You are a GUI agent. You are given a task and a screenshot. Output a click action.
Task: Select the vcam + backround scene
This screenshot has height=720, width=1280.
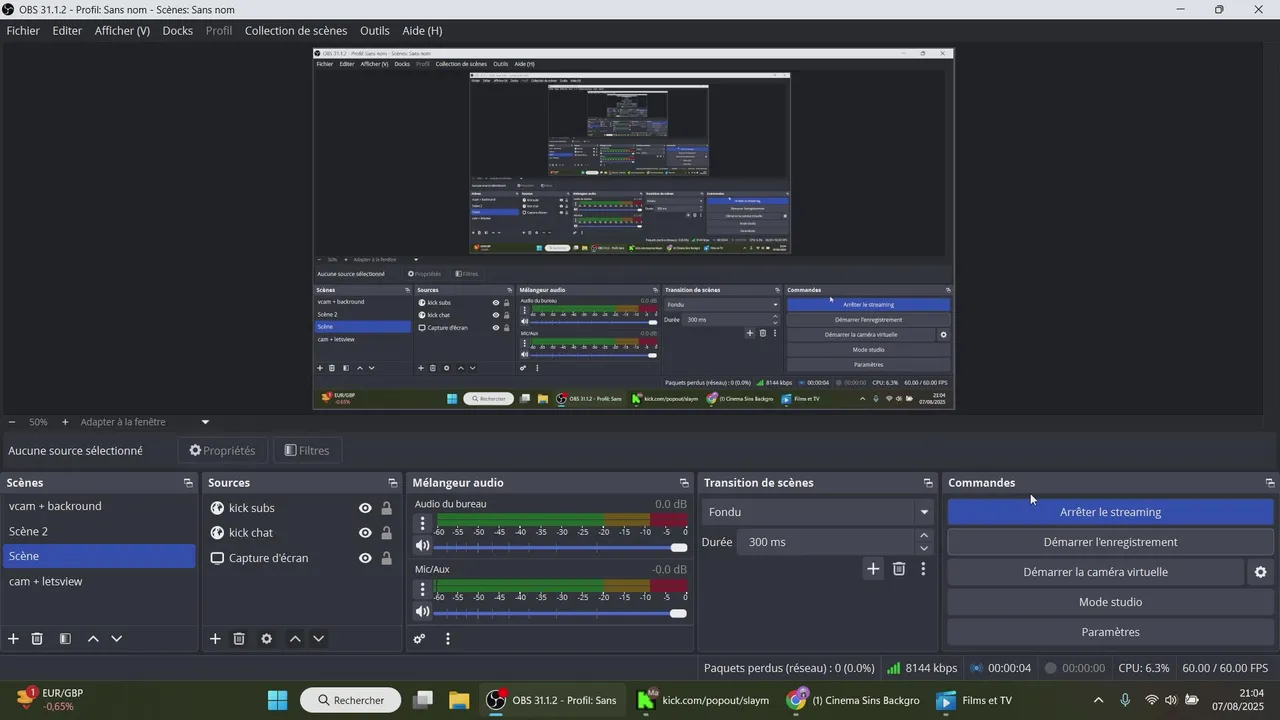click(x=99, y=506)
